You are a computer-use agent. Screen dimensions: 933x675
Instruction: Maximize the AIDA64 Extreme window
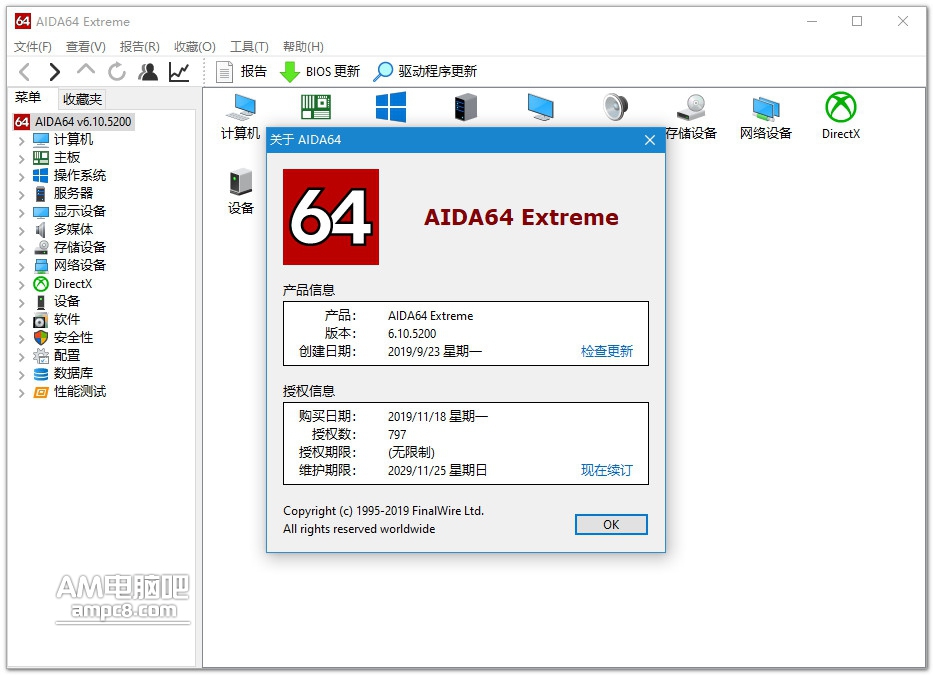click(857, 21)
